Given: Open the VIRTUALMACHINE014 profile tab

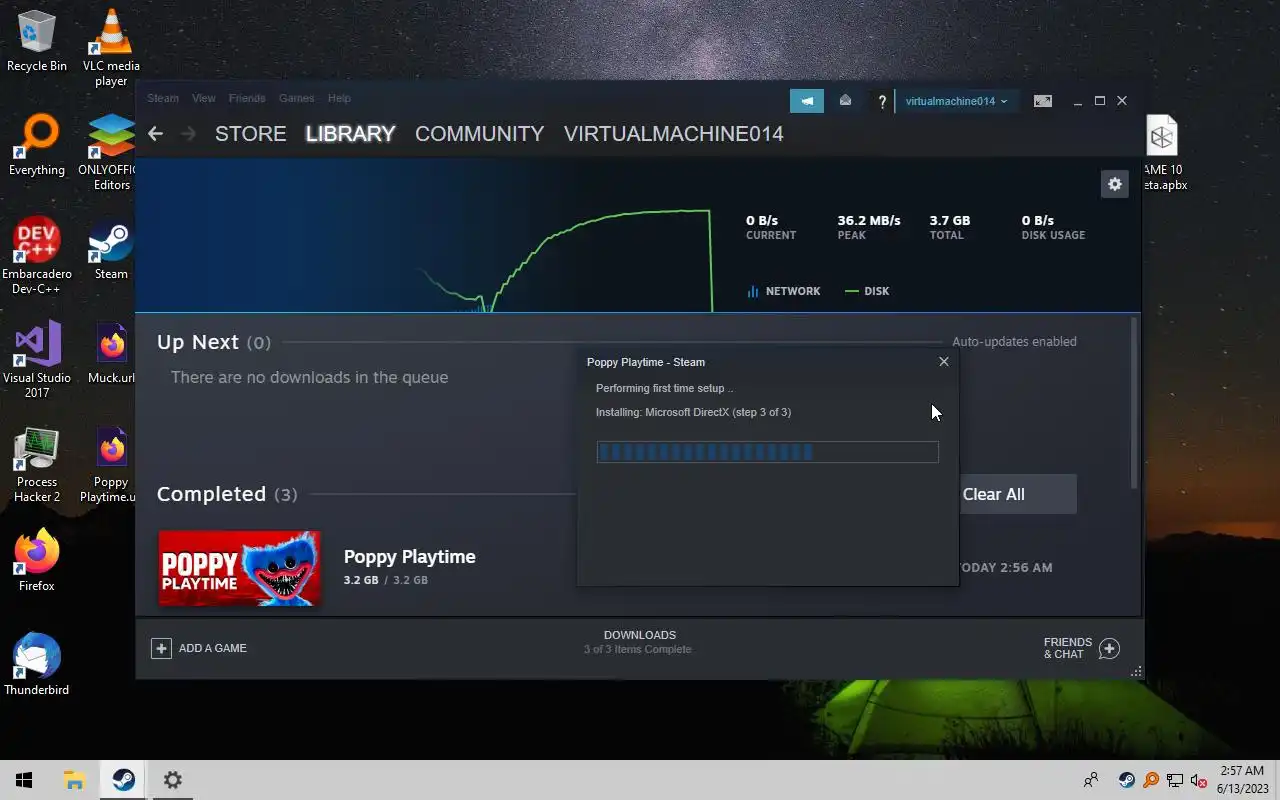Looking at the screenshot, I should 674,133.
